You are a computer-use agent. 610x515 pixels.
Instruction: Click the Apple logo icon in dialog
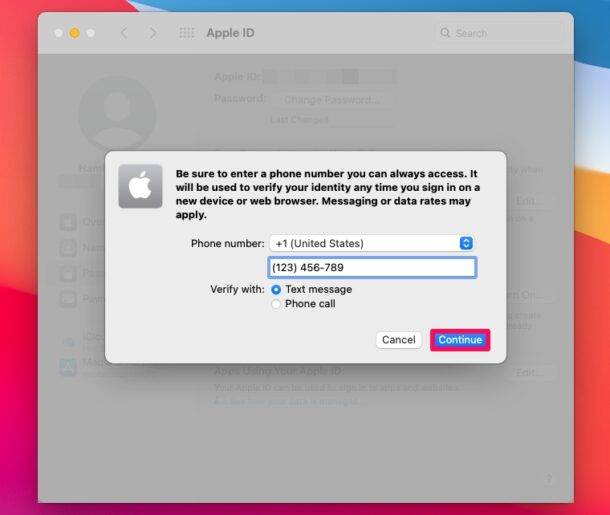[x=140, y=186]
